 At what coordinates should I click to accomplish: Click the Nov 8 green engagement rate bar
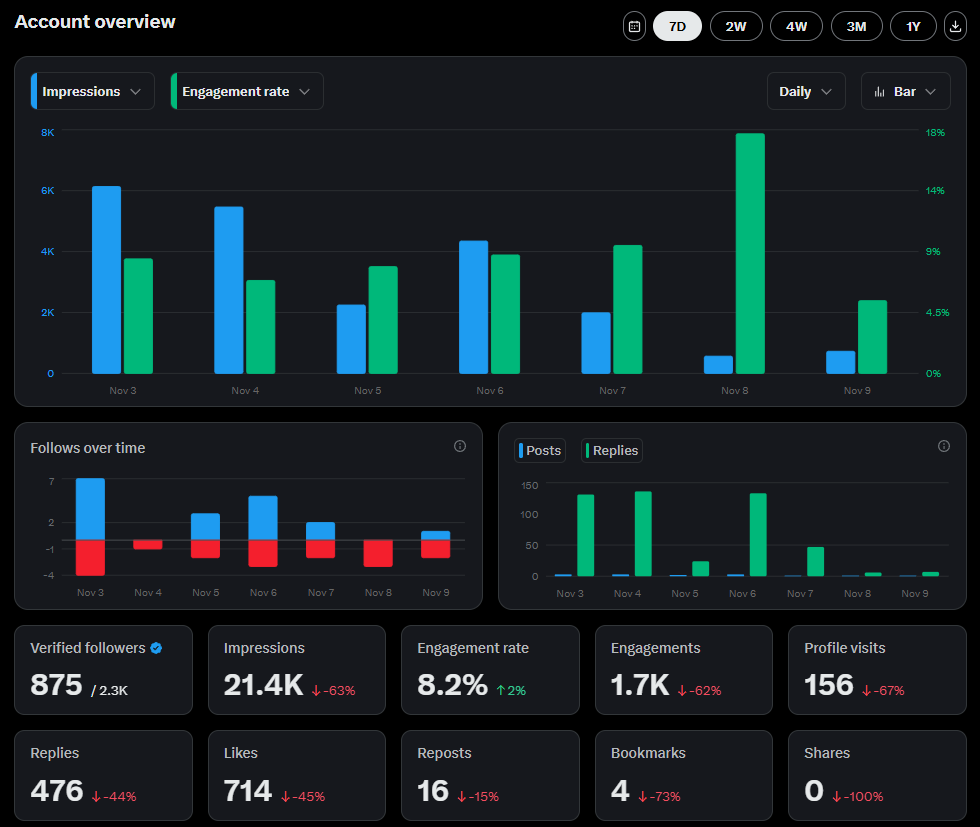[x=750, y=253]
